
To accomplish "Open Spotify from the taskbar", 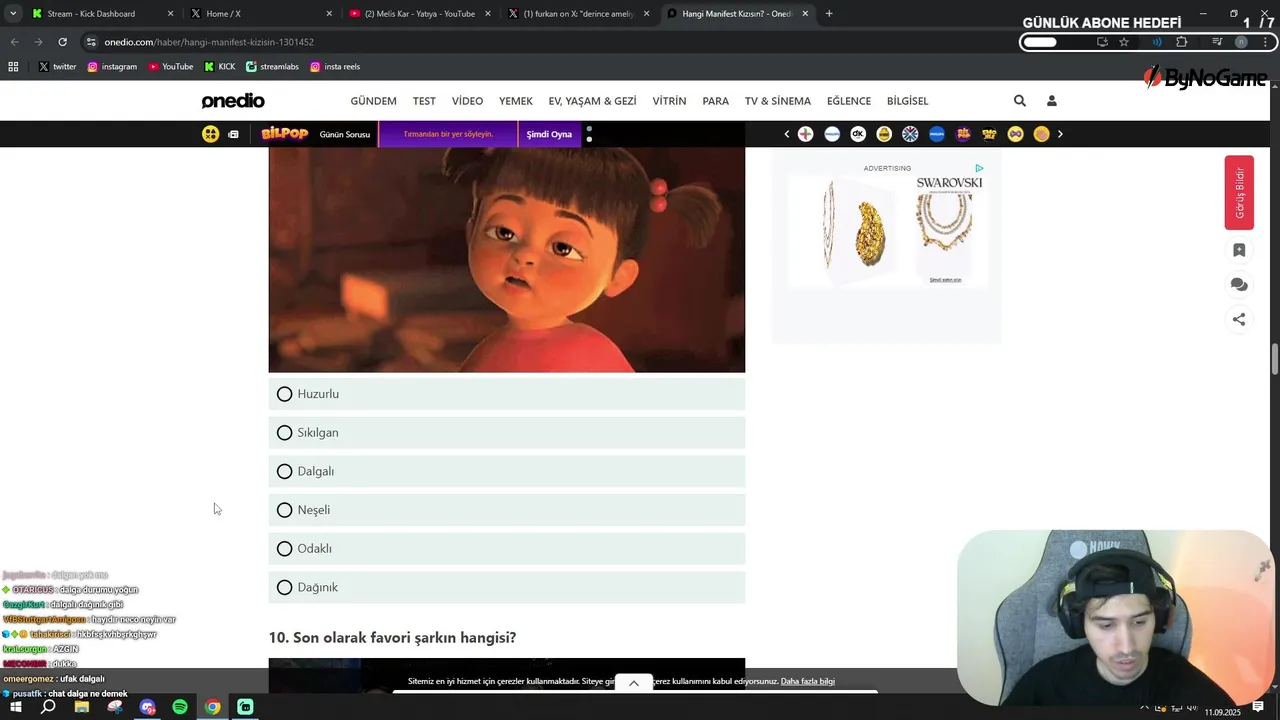I will [x=180, y=707].
